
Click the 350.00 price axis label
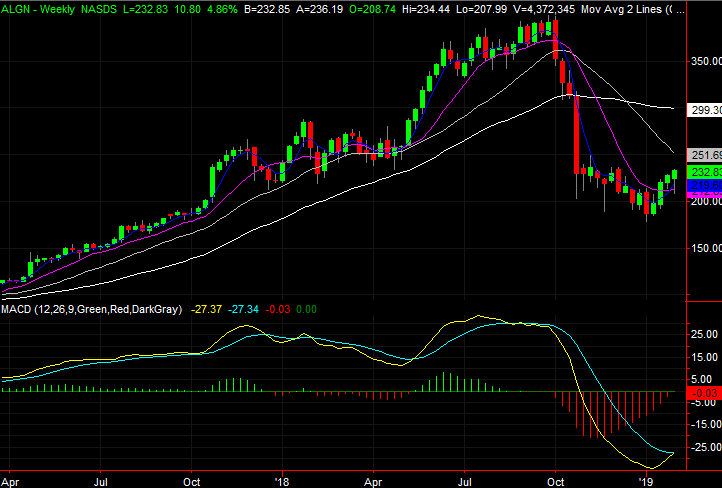pos(705,61)
